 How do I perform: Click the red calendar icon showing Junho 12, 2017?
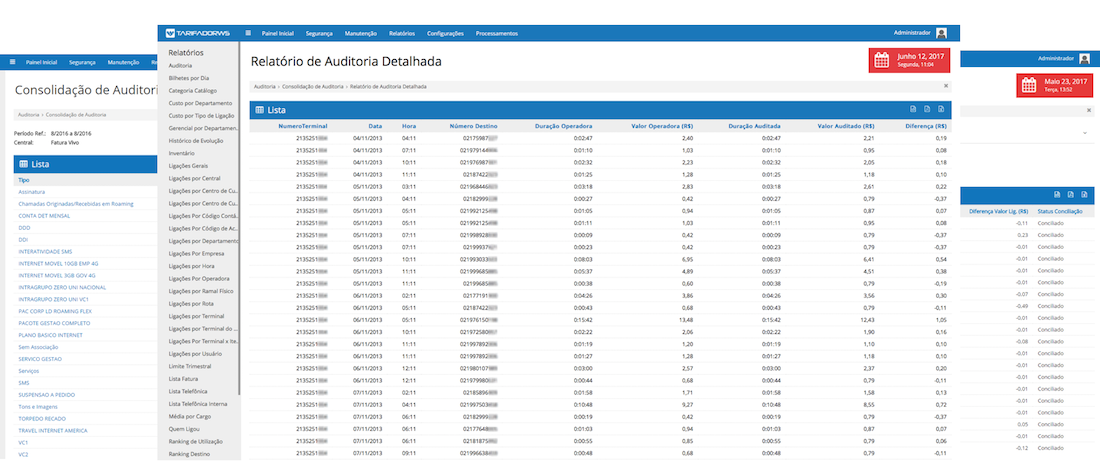(x=881, y=60)
